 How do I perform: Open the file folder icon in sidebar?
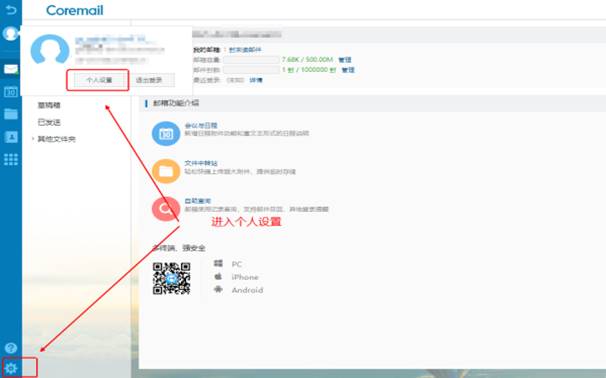click(x=11, y=114)
